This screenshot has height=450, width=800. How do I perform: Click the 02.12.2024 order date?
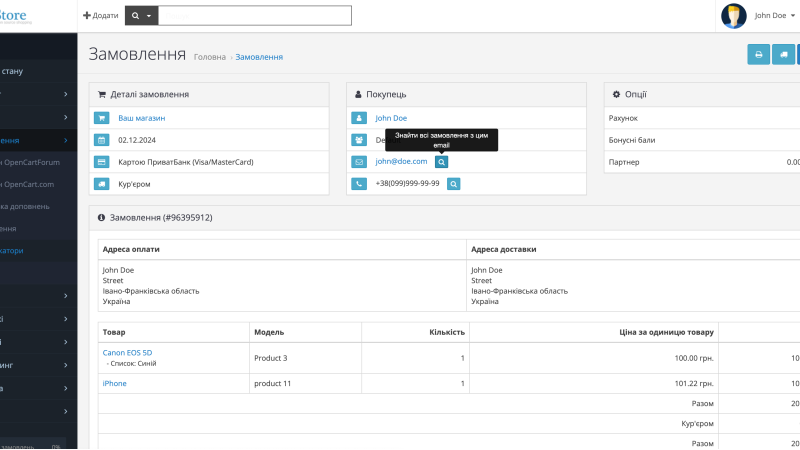[137, 140]
